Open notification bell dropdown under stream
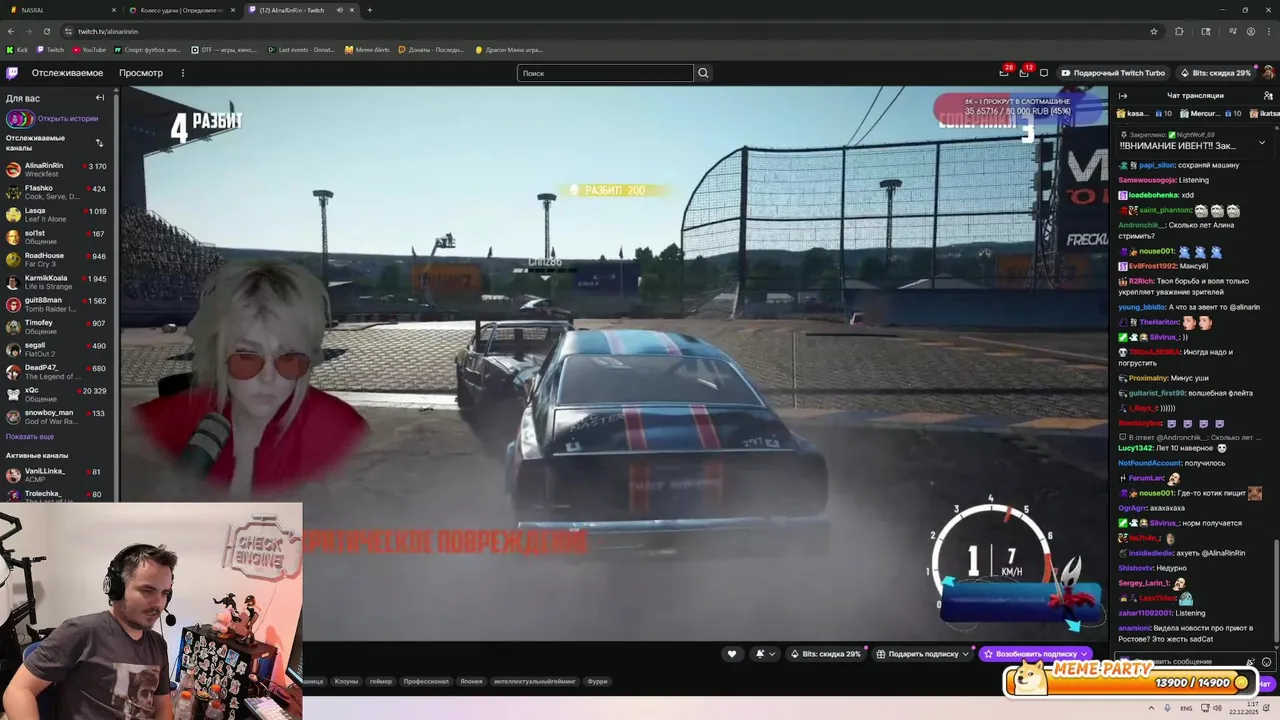Screen dimensions: 1280x720 pos(764,654)
